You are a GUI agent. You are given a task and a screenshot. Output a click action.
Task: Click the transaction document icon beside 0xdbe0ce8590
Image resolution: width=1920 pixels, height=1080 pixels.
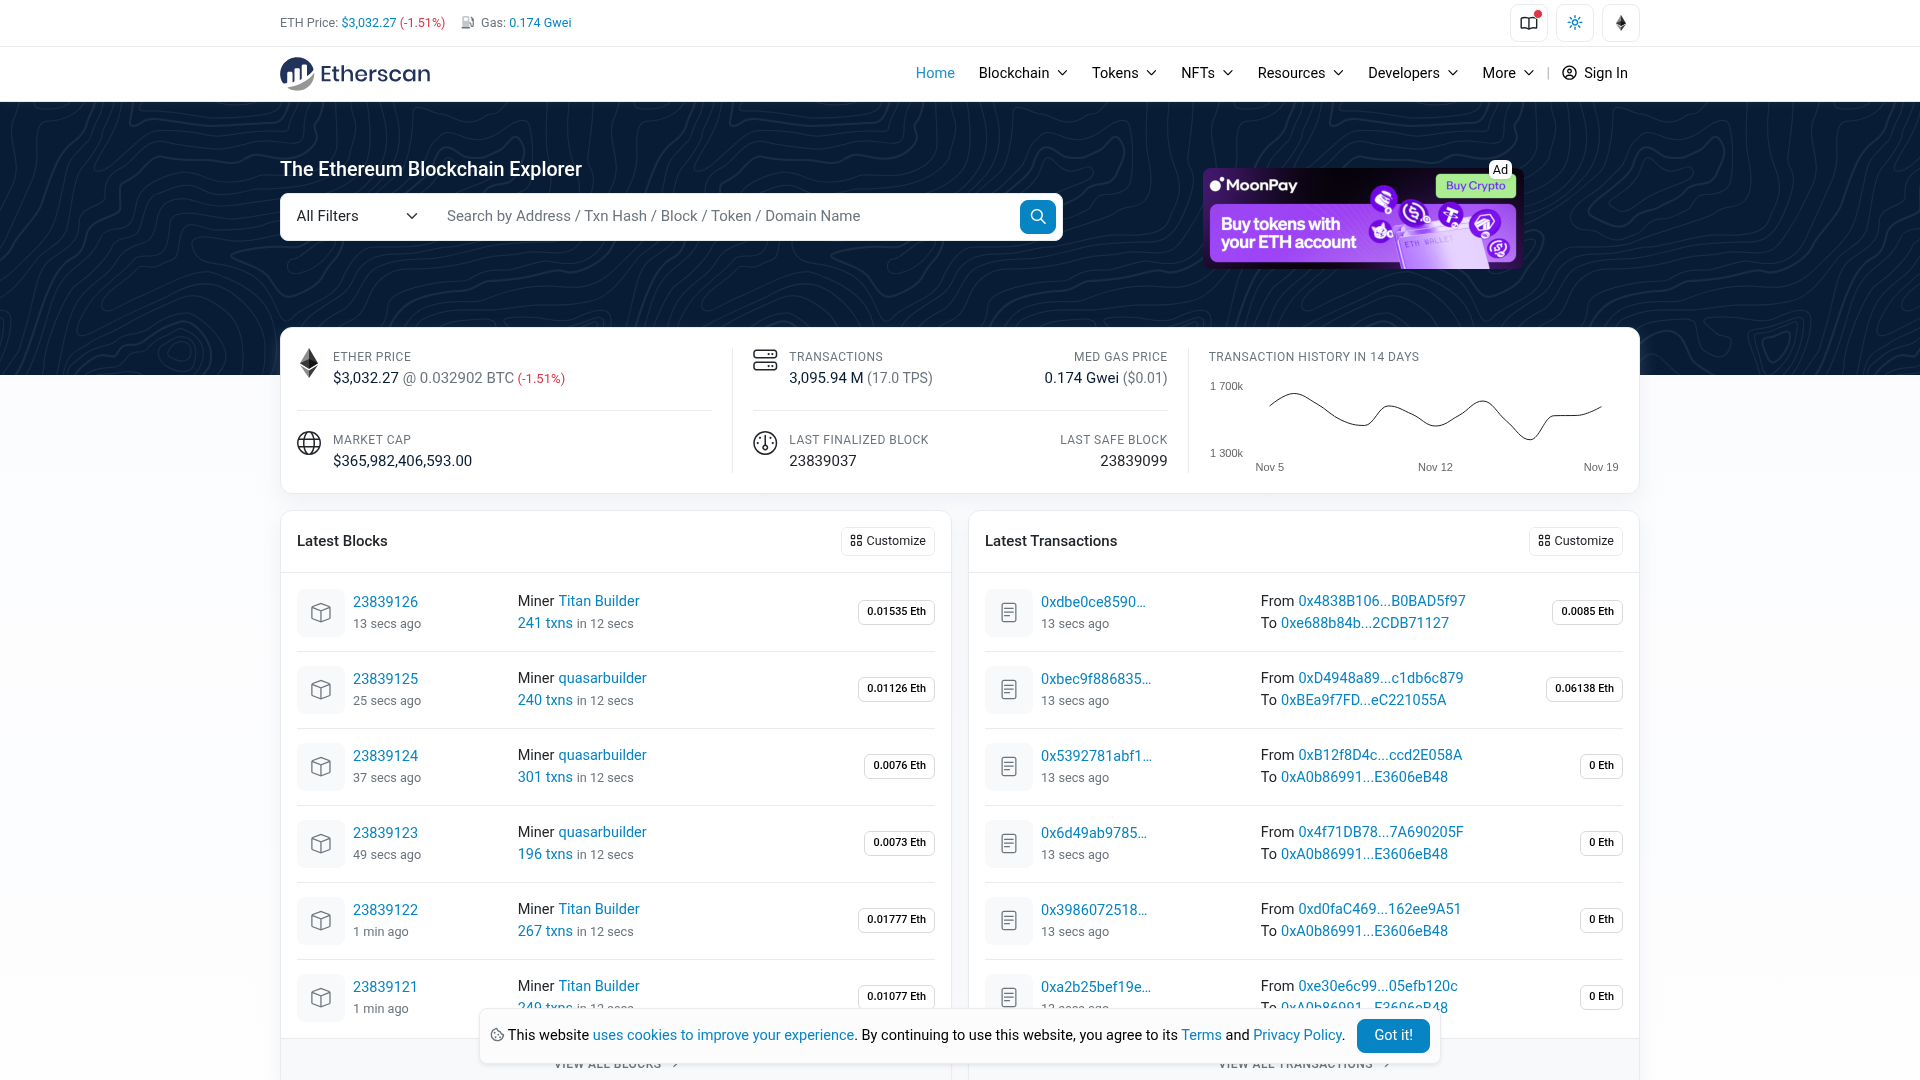pyautogui.click(x=1008, y=612)
